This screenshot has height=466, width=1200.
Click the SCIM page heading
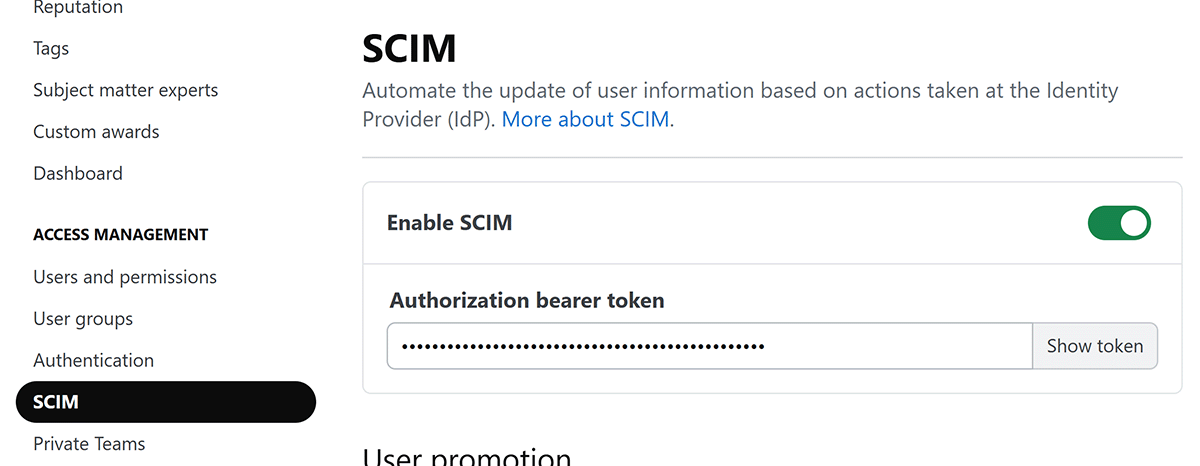(409, 48)
